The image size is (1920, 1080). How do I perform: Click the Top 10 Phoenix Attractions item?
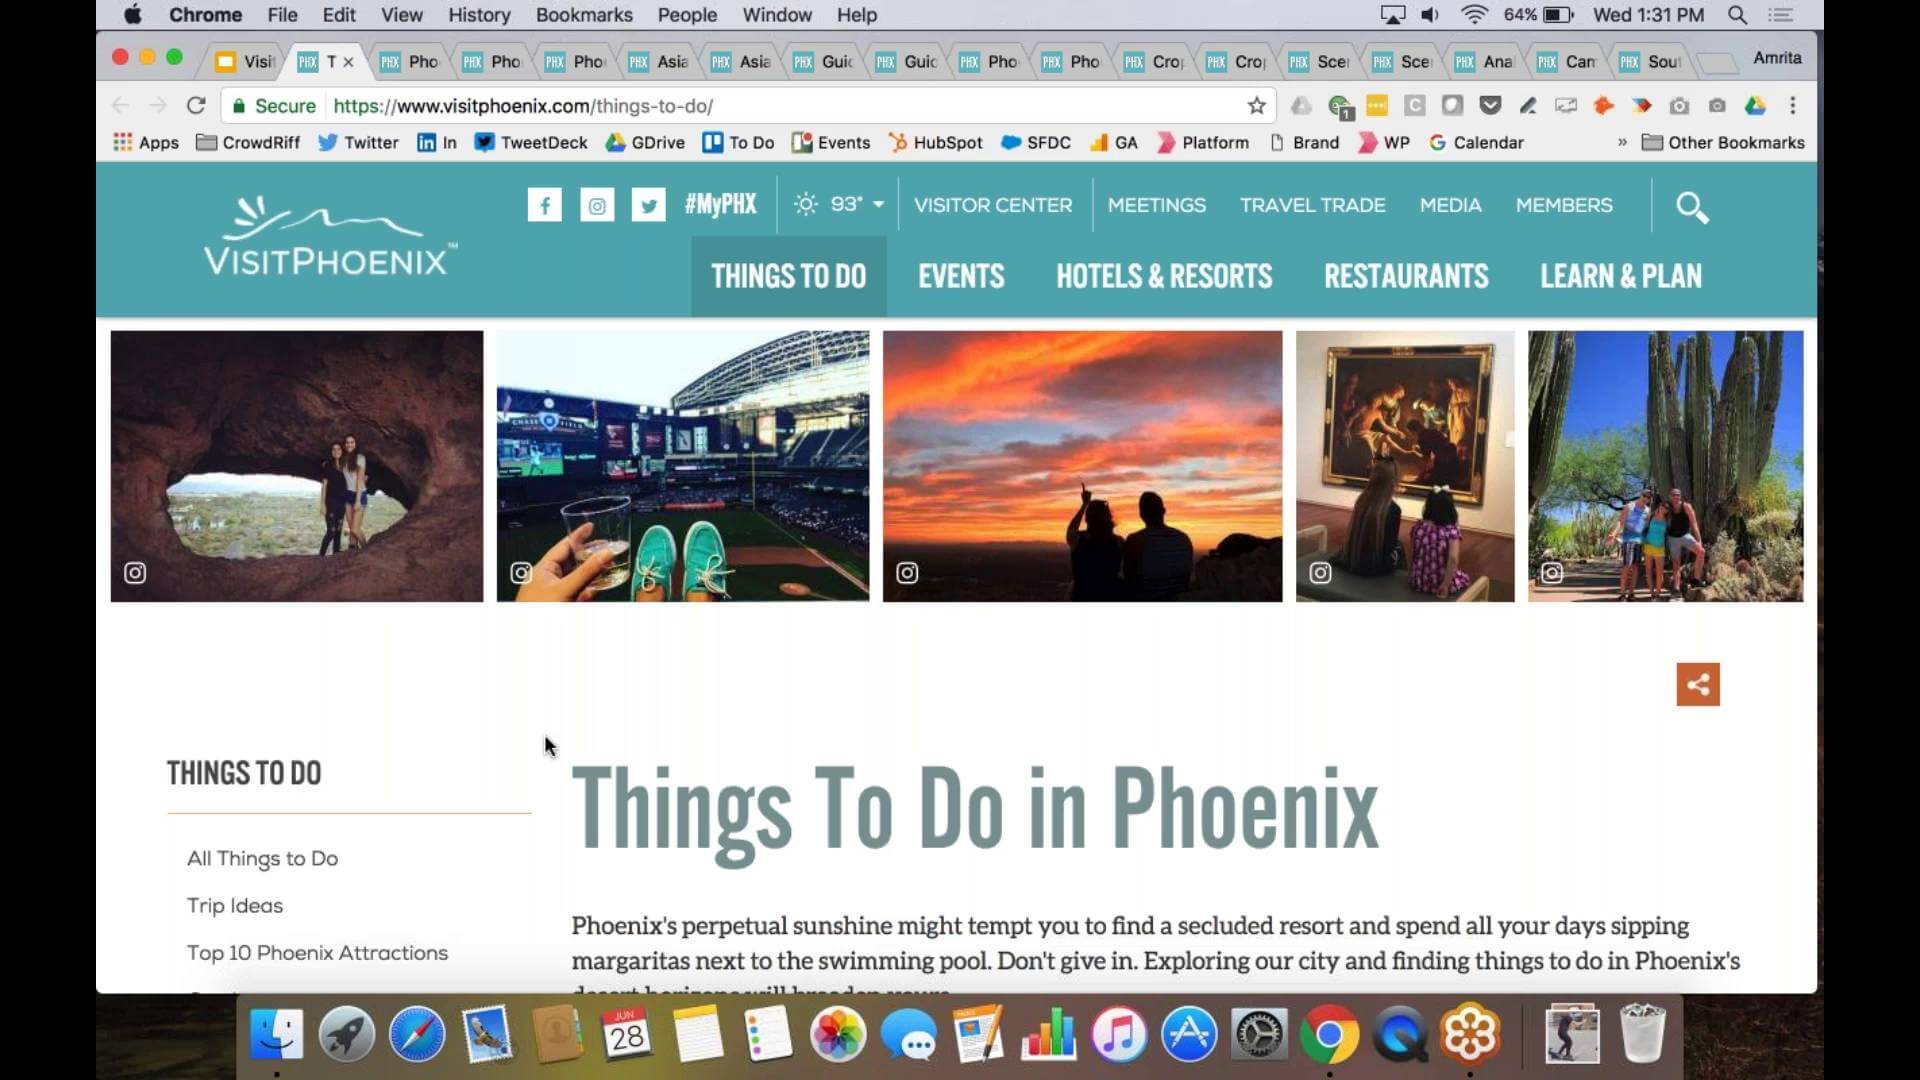316,952
